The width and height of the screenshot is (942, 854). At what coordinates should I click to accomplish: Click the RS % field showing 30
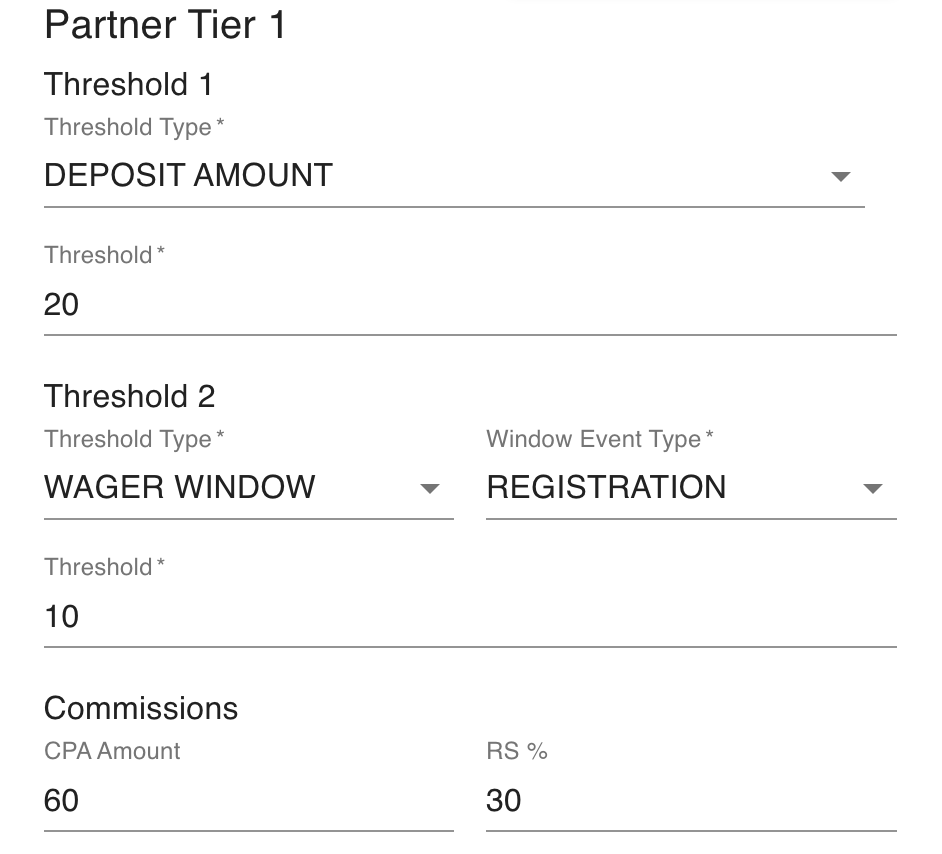tap(690, 800)
